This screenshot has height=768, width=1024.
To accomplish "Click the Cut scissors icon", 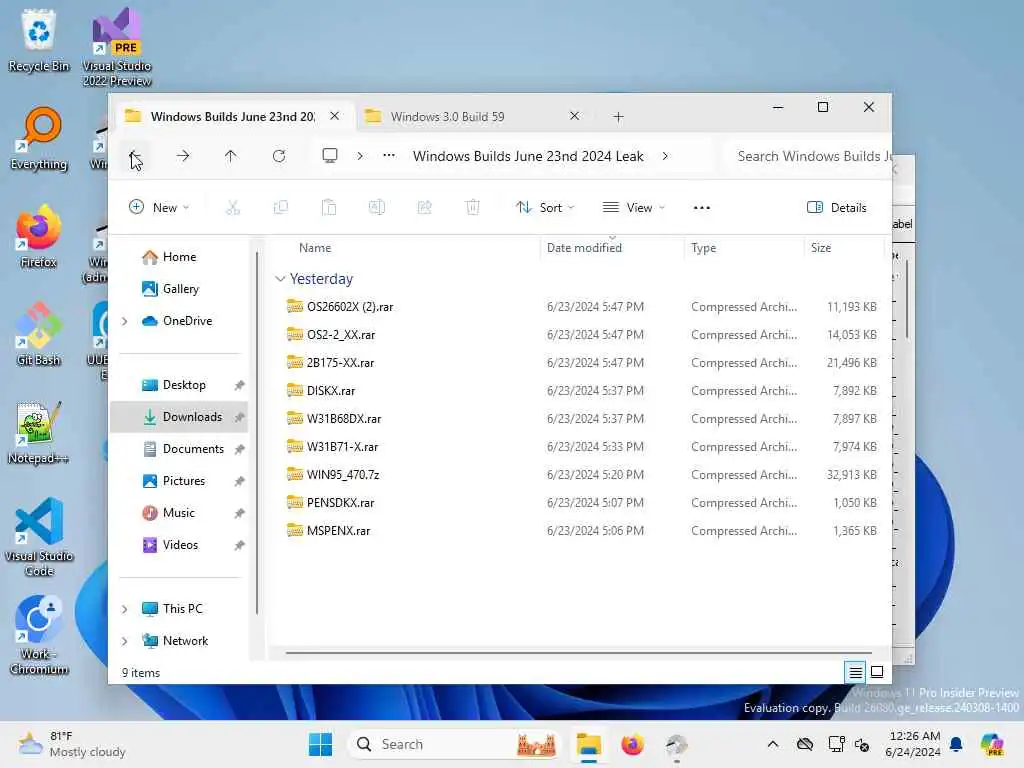I will [x=232, y=208].
